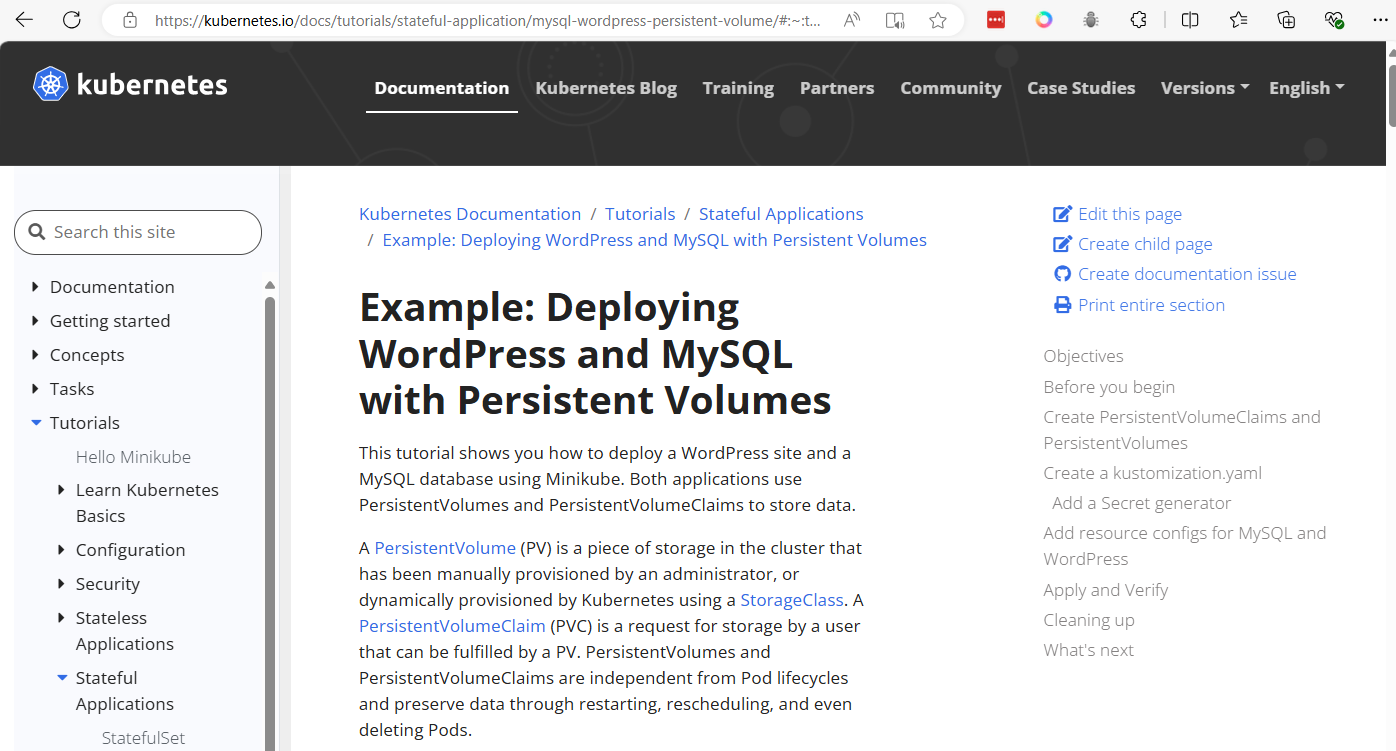
Task: Click the Create child page pencil icon
Action: [x=1062, y=244]
